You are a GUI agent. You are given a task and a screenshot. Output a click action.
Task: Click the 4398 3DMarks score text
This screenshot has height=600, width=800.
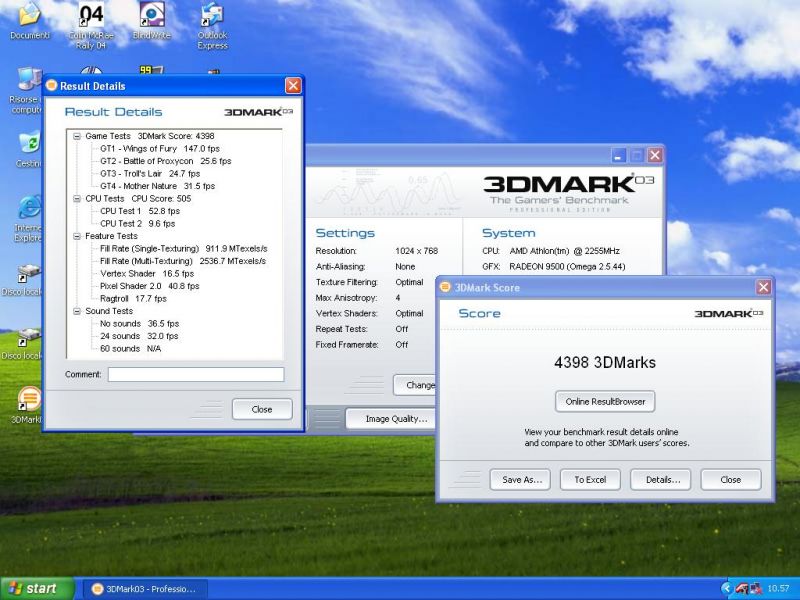click(605, 362)
